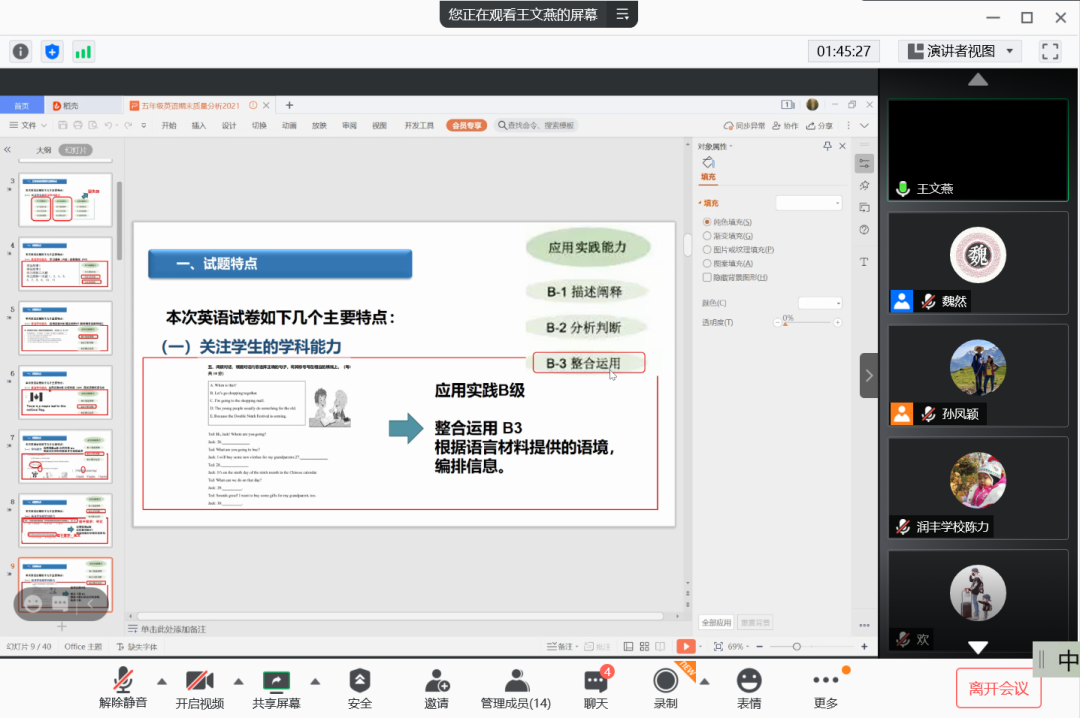Click the WPS fit-to-window zoom icon
The width and height of the screenshot is (1080, 718).
[718, 646]
